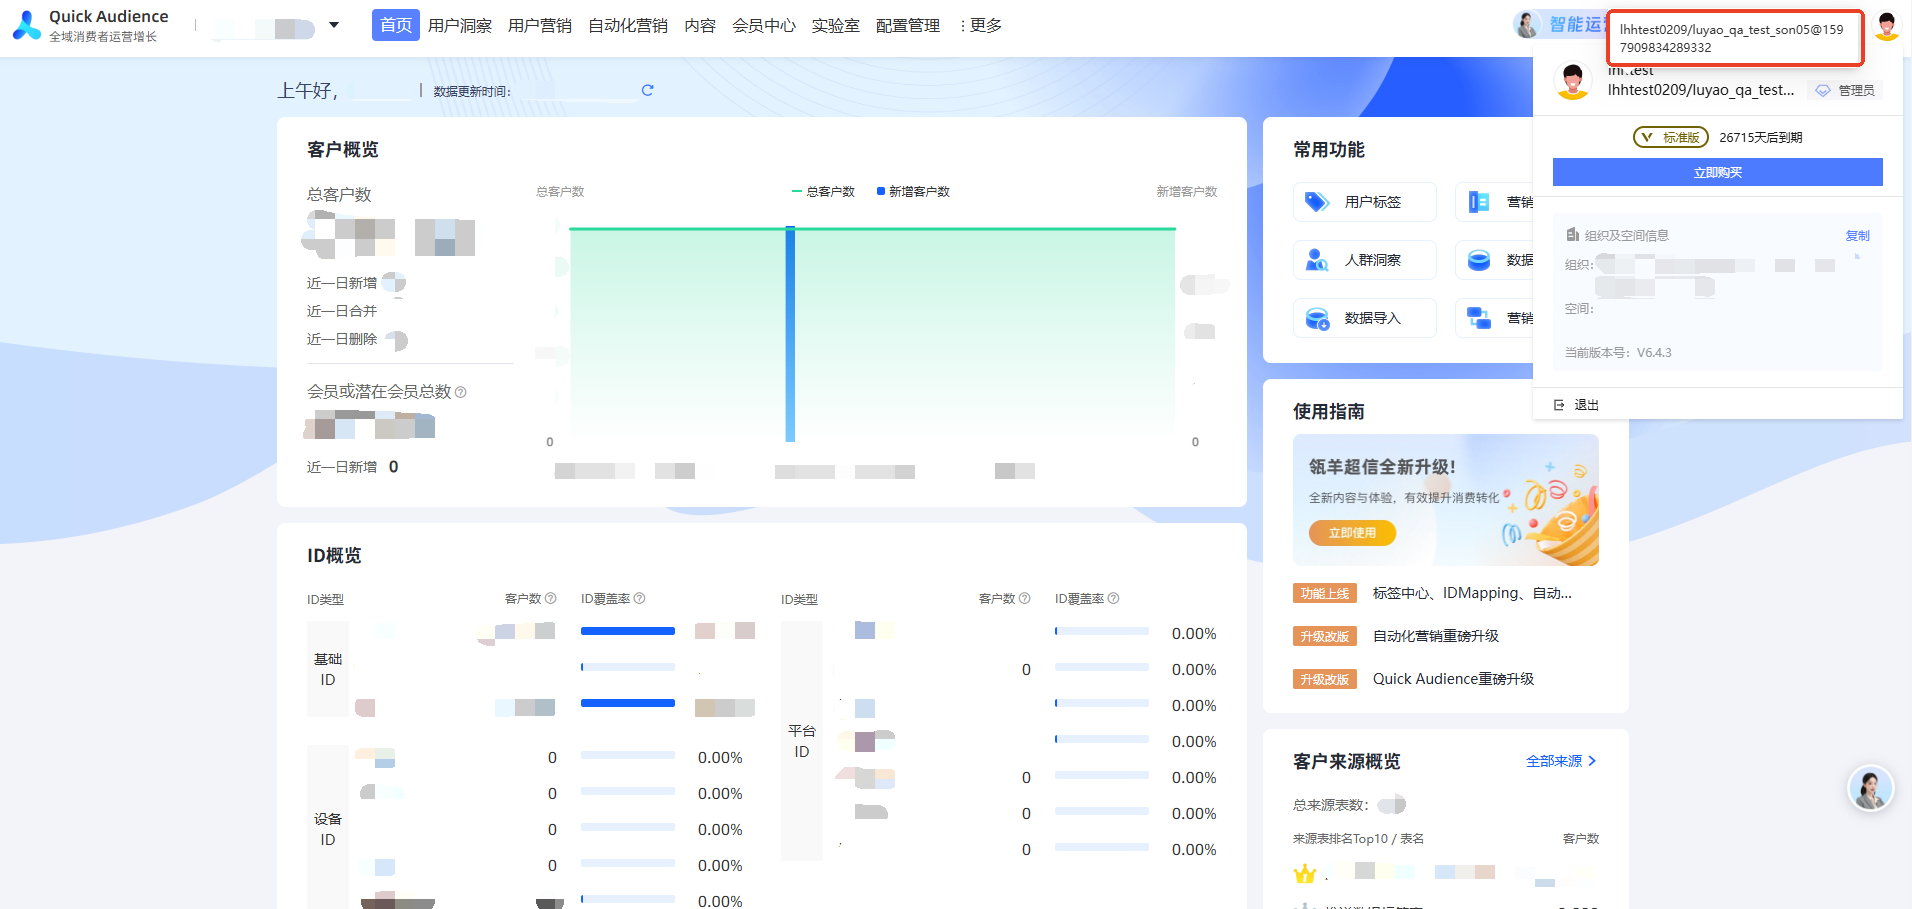Click the ID覆盖率 help icon in 平台ID table
Viewport: 1912px width, 909px height.
[1114, 598]
